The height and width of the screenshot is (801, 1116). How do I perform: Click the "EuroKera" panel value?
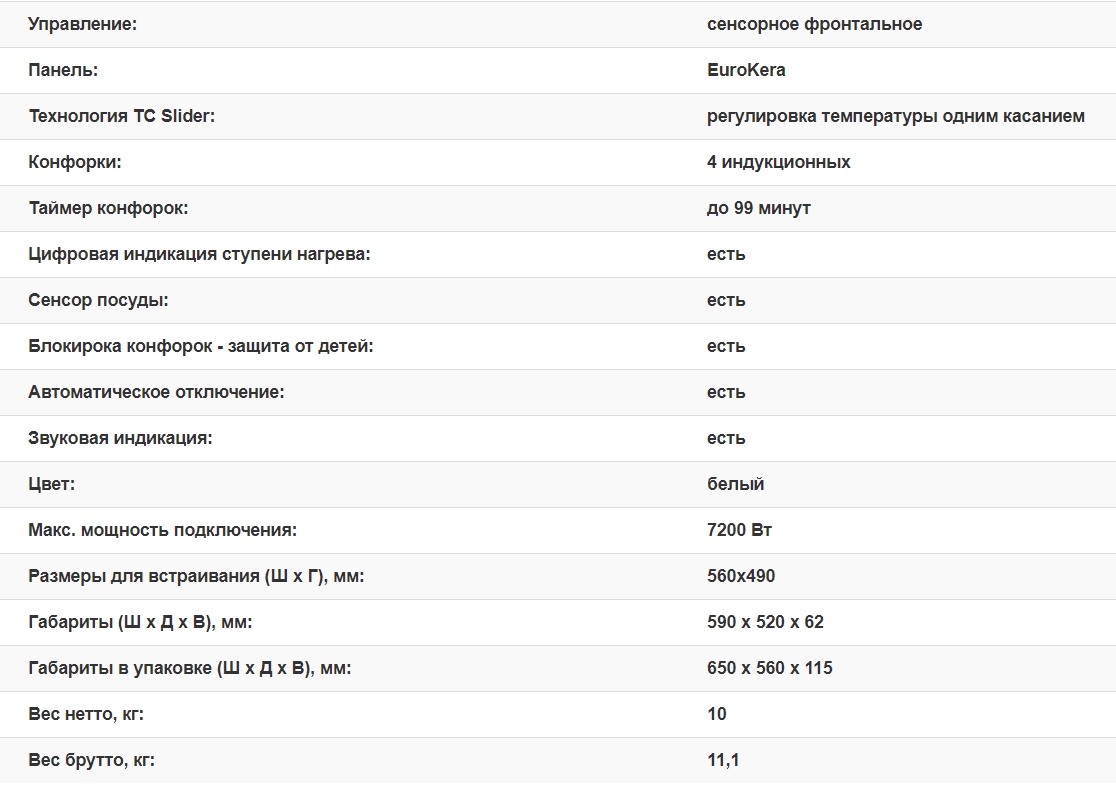[746, 70]
